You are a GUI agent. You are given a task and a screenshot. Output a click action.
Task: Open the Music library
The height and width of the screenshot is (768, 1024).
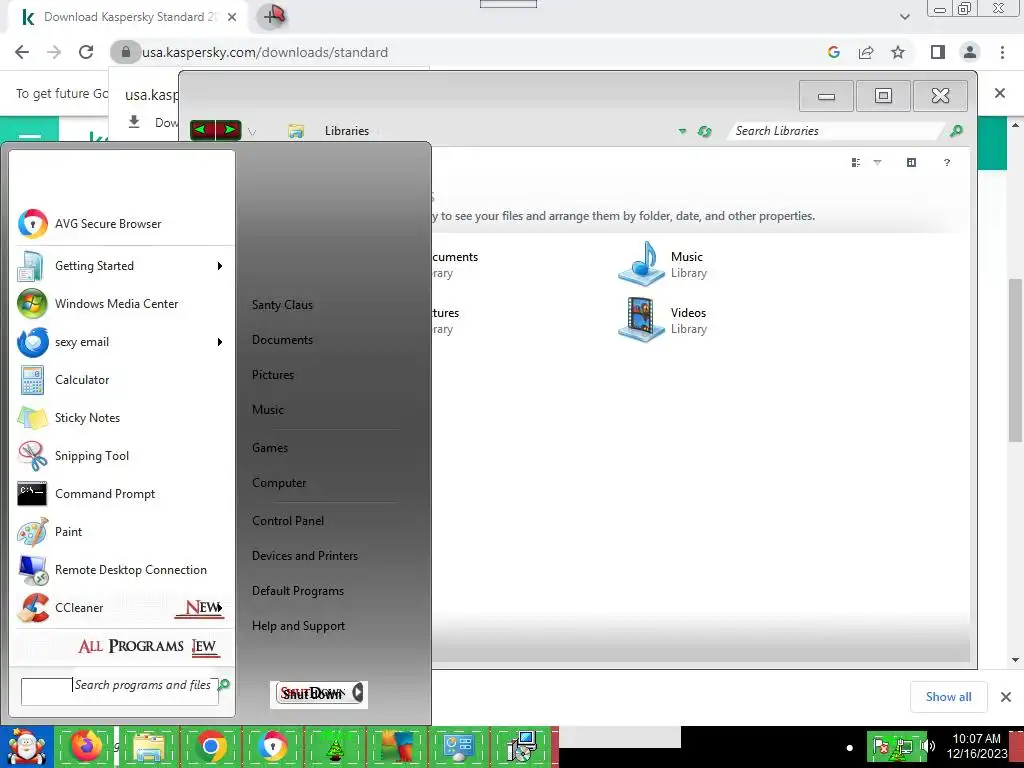click(663, 264)
